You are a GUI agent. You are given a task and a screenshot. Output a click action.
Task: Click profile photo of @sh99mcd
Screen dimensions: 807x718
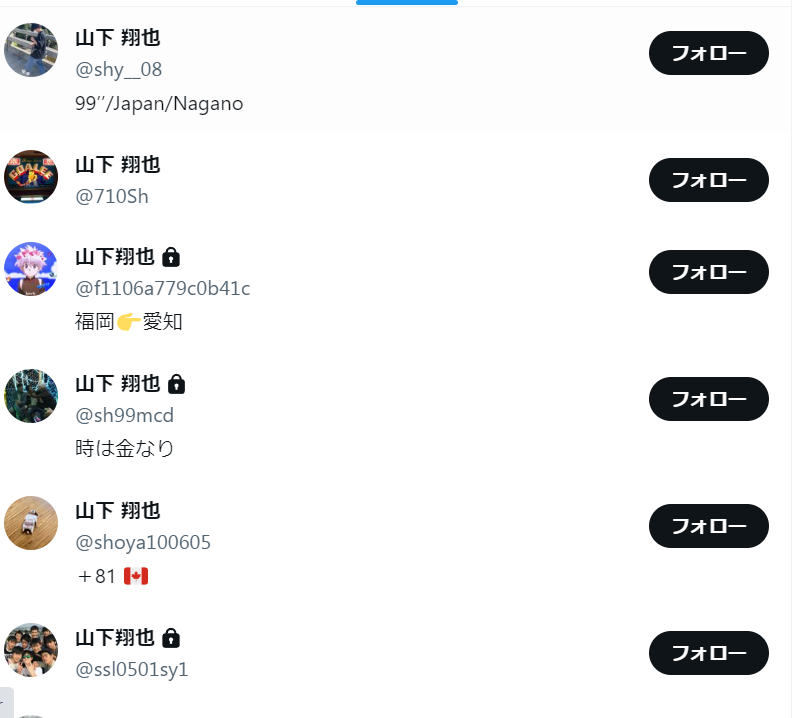click(31, 396)
